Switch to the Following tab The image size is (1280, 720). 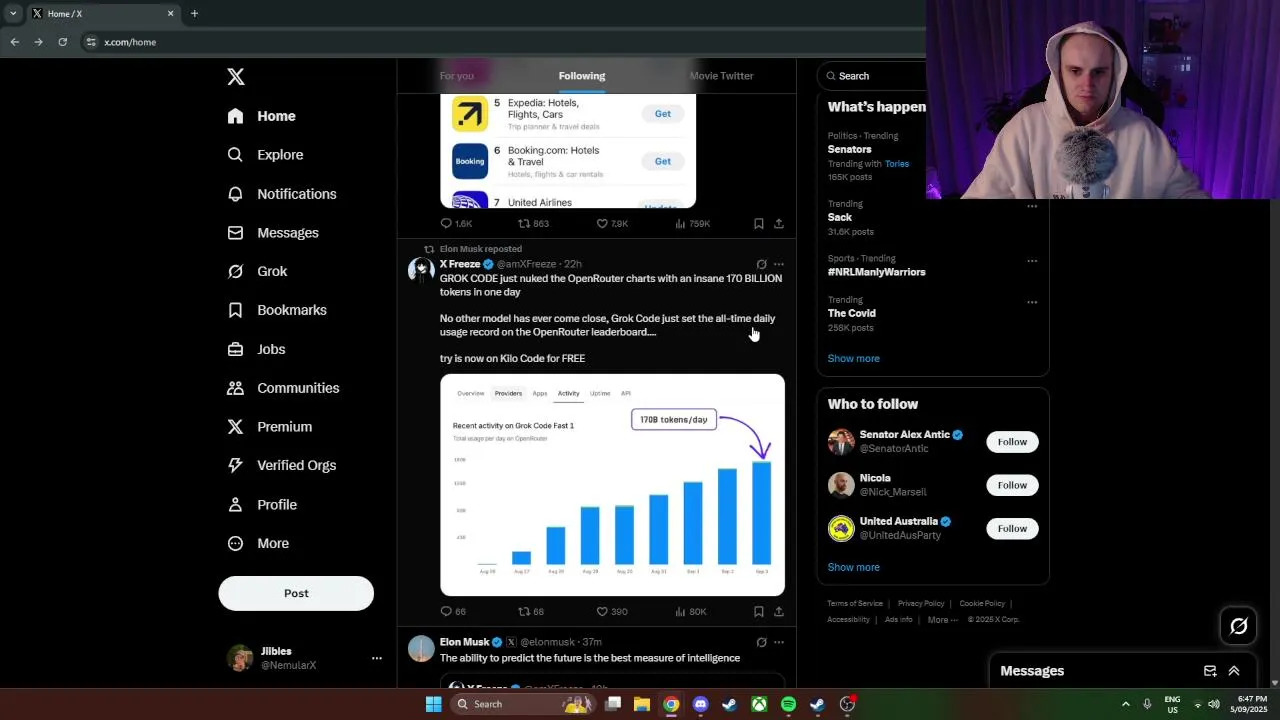tap(582, 76)
